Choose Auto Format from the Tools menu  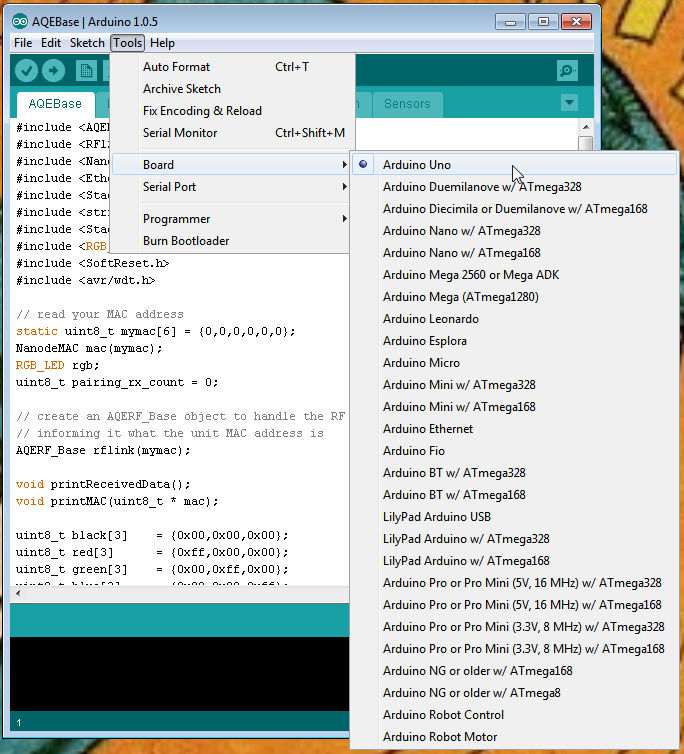coord(233,67)
